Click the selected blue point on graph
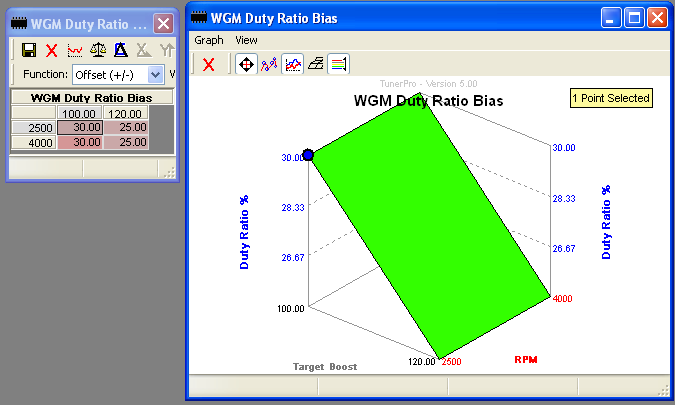The height and width of the screenshot is (405, 675). [x=308, y=155]
